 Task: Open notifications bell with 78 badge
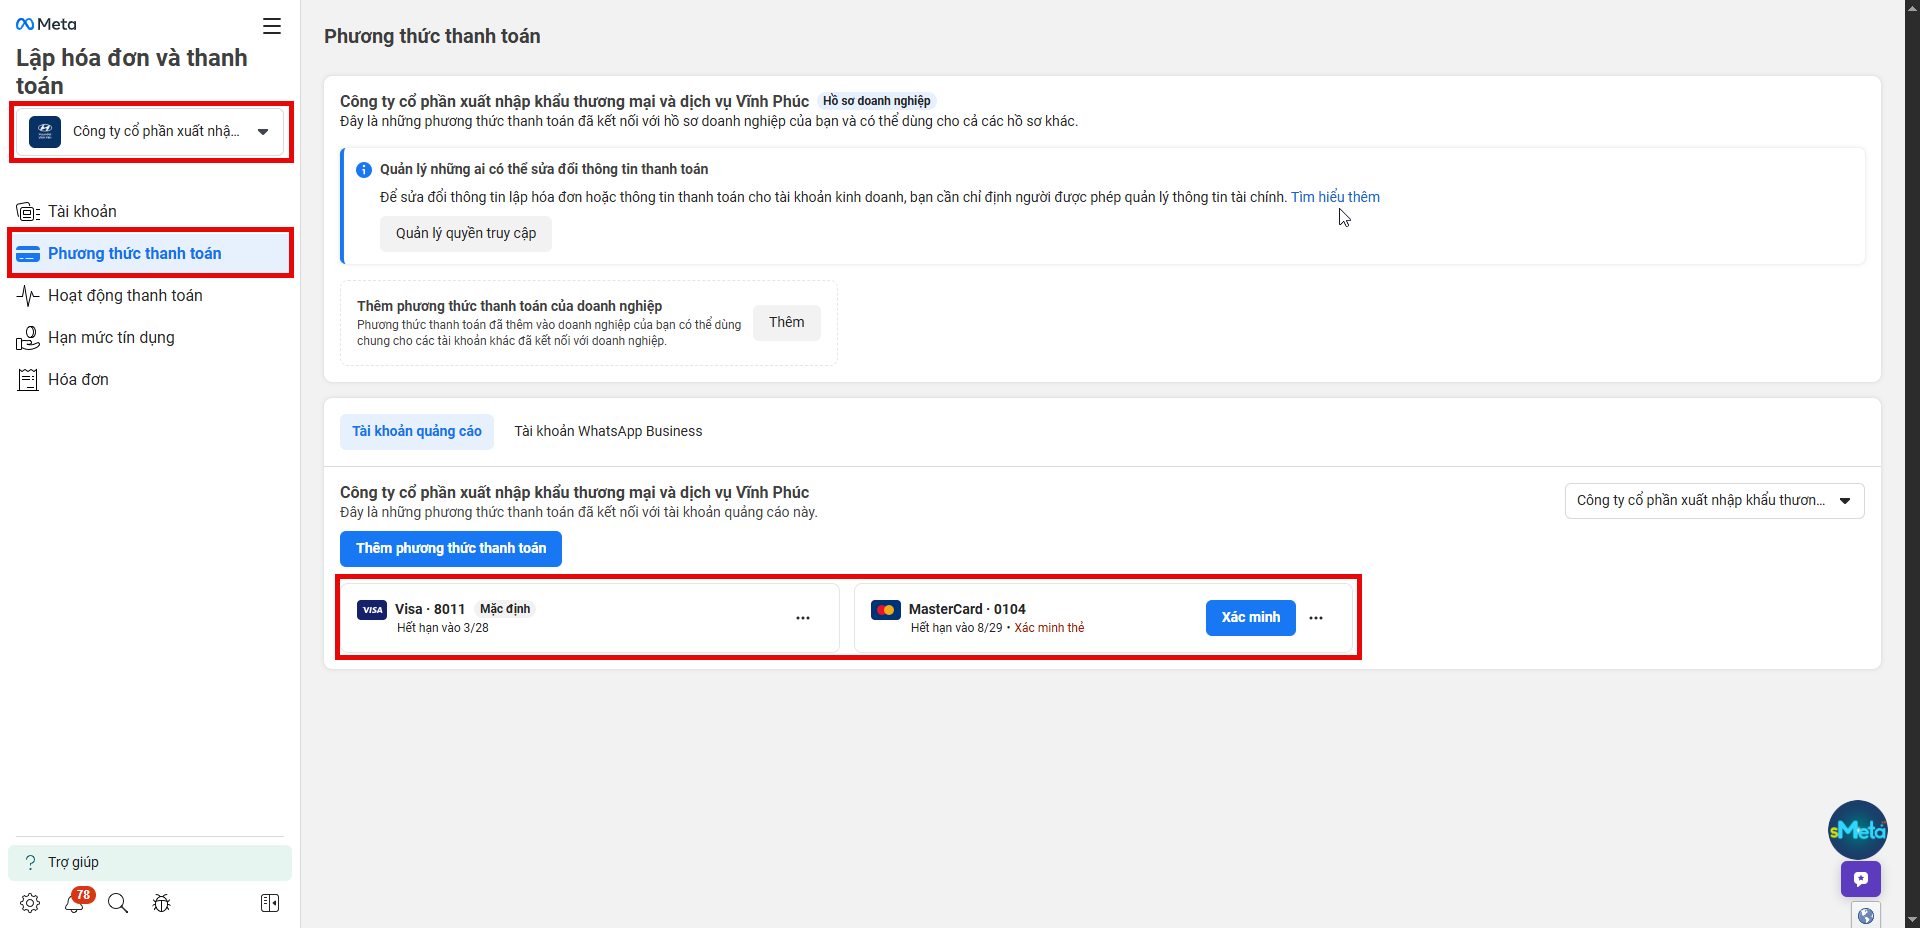74,903
